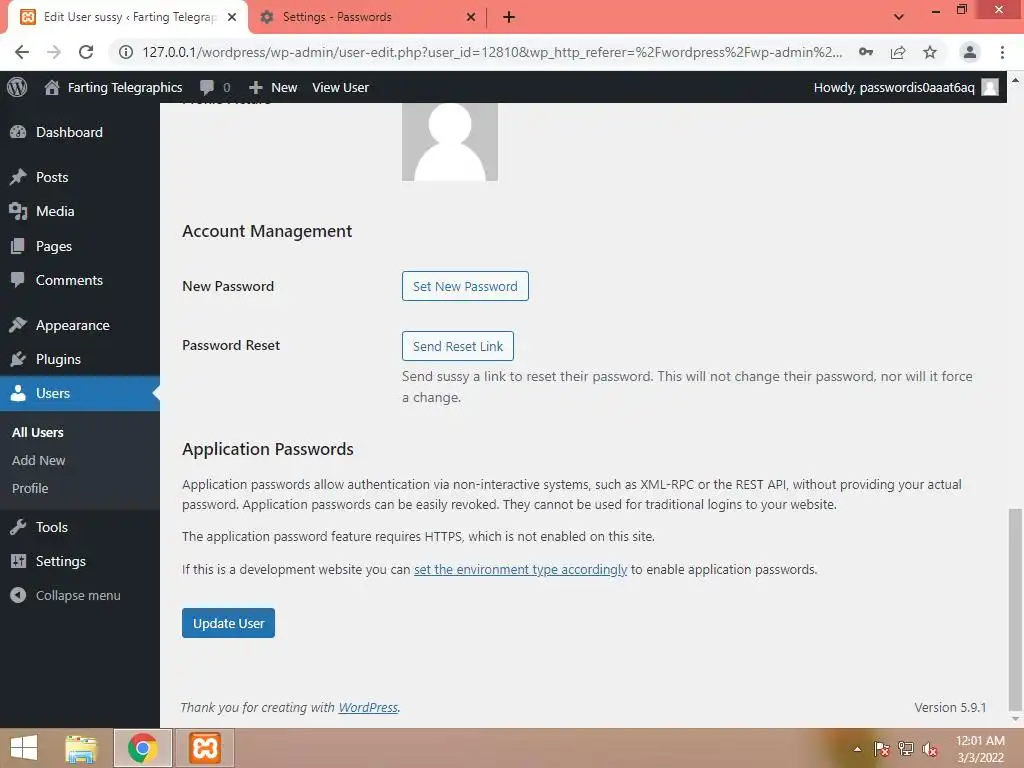This screenshot has width=1024, height=768.
Task: Click the browser back arrow
Action: (22, 52)
